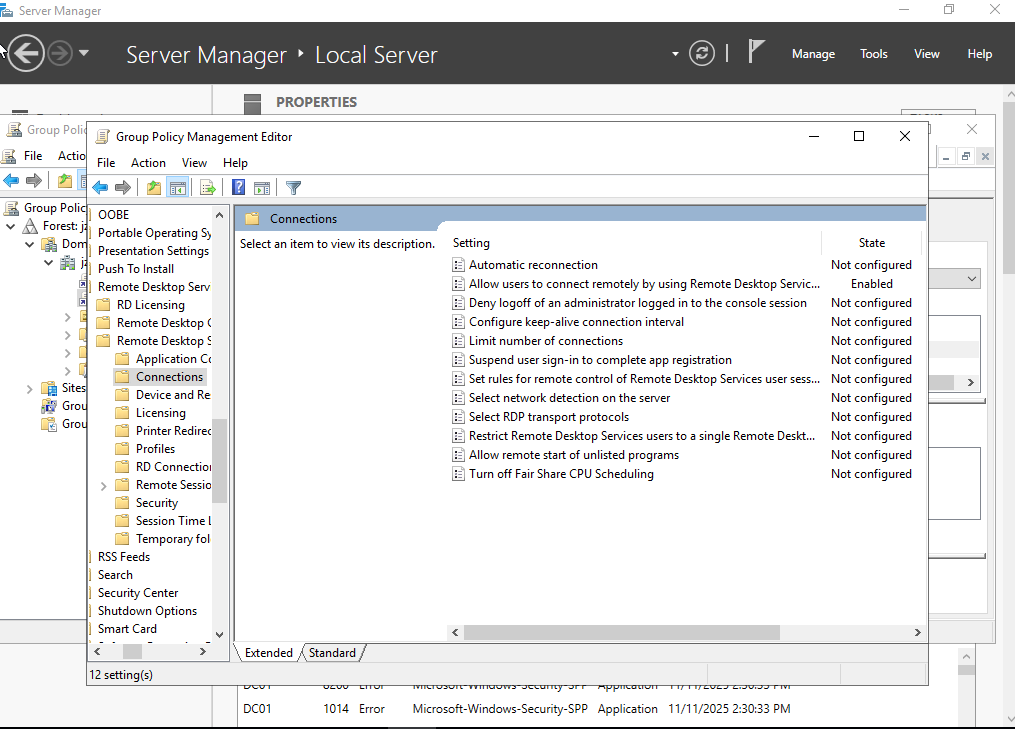Click the Up one level folder icon
The width and height of the screenshot is (1015, 729).
click(153, 187)
